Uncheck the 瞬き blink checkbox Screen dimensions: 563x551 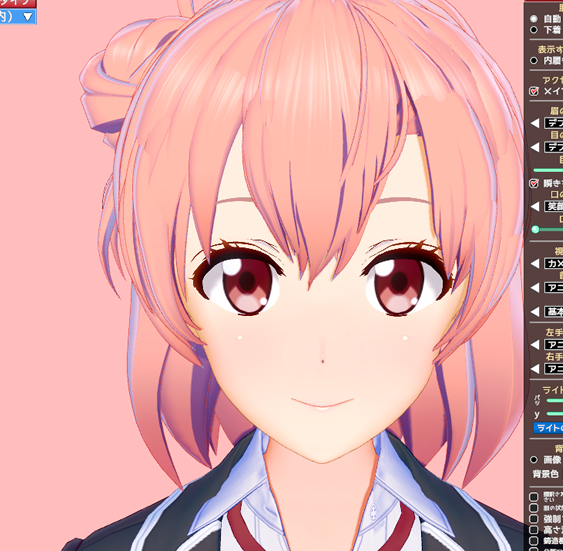coord(534,183)
